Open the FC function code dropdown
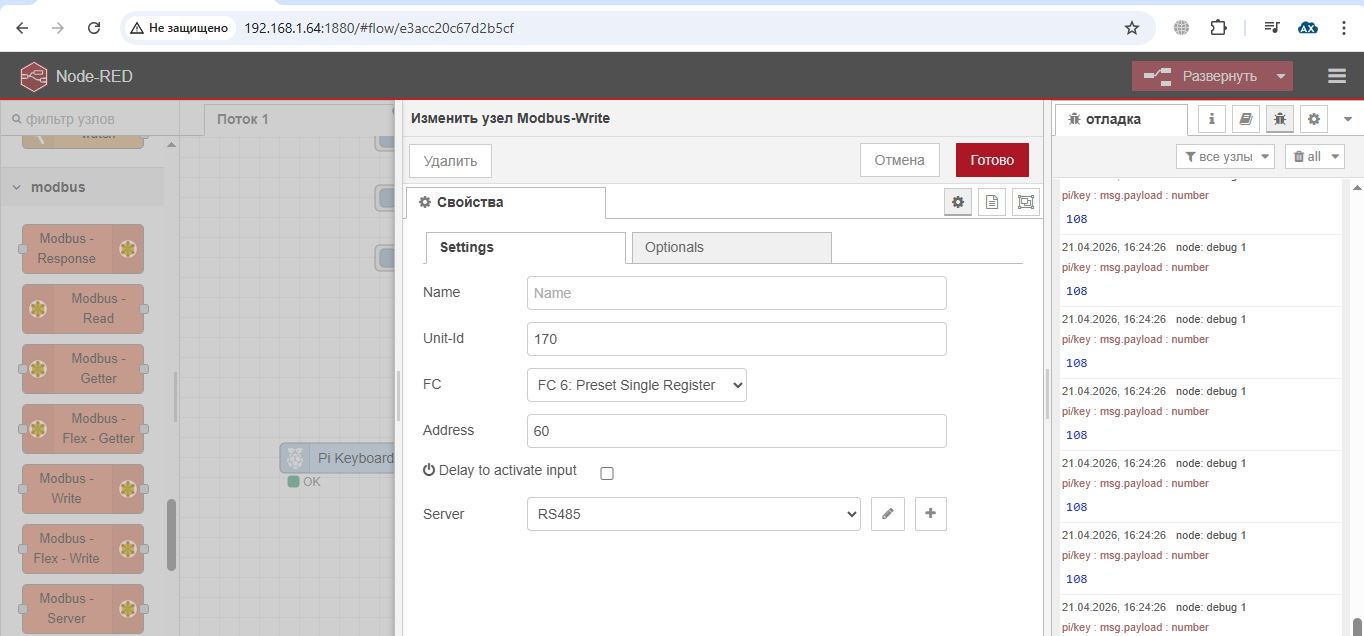 coord(637,385)
